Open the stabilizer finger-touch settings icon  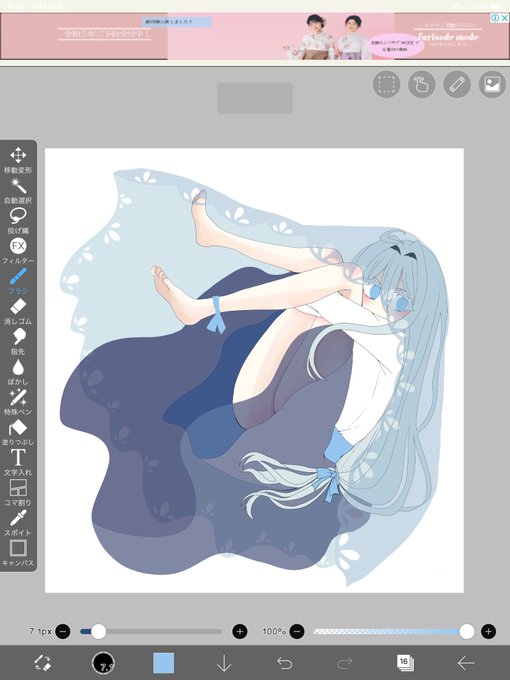click(x=422, y=84)
